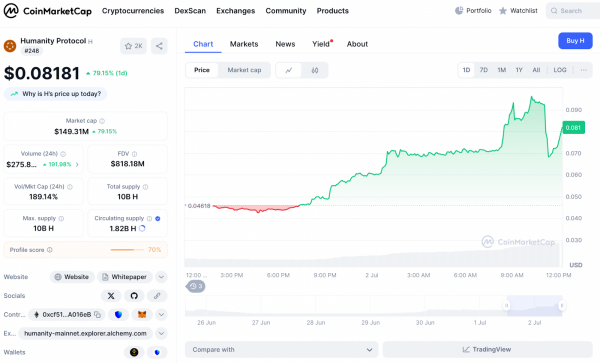Open the Compare with dropdown
Image resolution: width=600 pixels, height=363 pixels.
tap(282, 350)
